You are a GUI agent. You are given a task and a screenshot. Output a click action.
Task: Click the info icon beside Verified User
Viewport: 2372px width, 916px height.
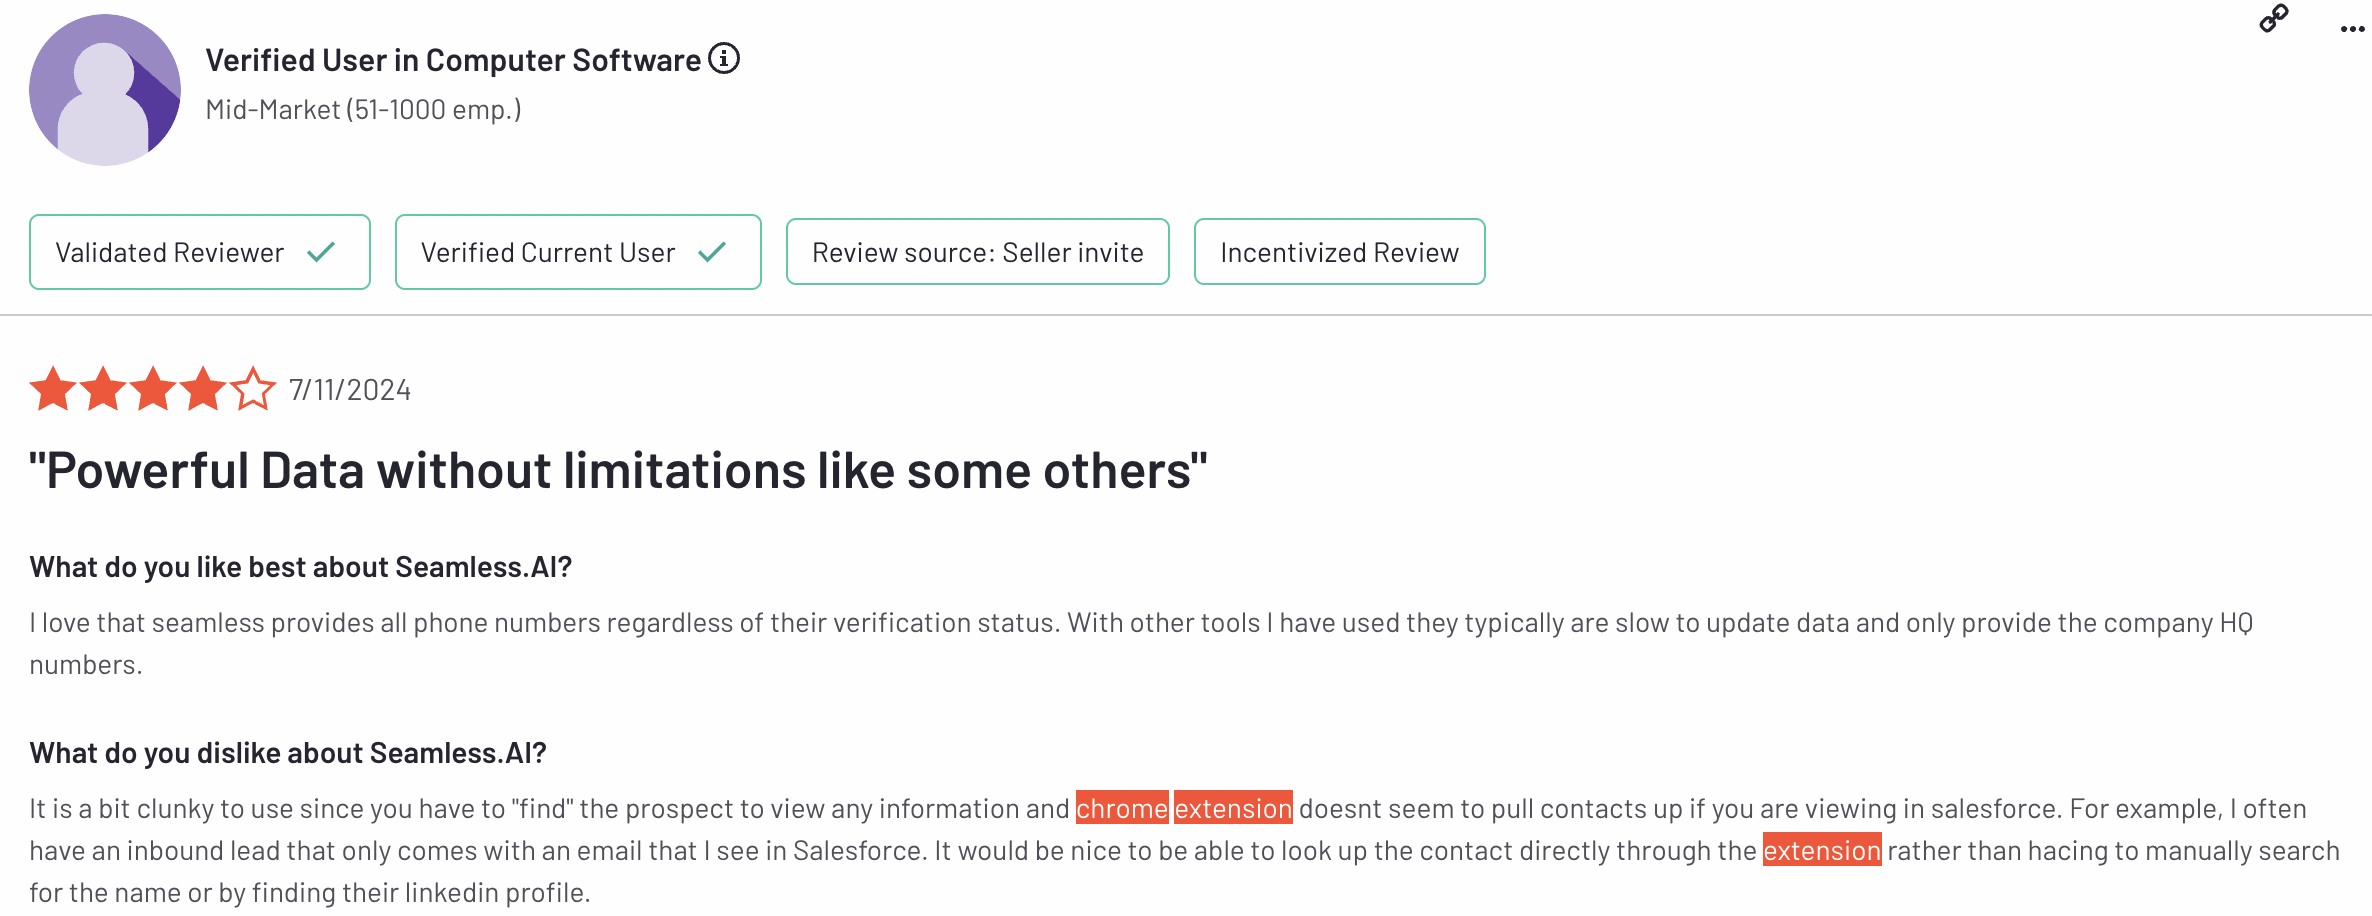724,59
